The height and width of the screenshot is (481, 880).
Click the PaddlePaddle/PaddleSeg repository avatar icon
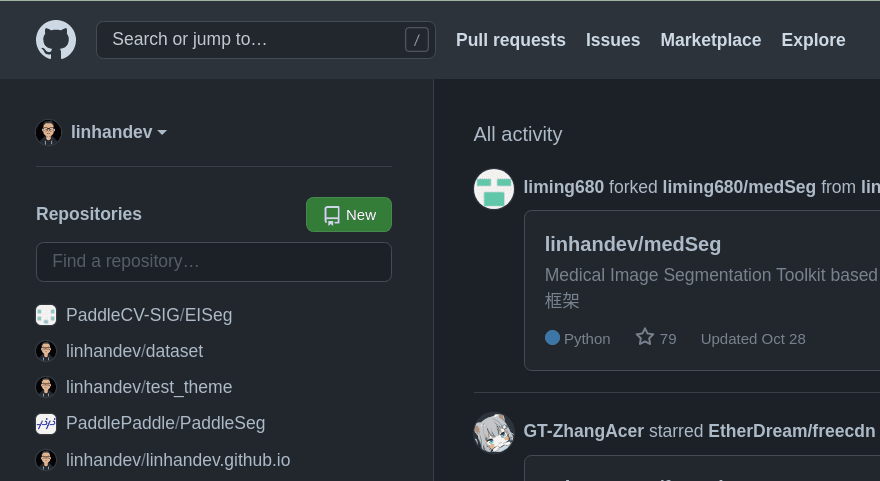pos(46,424)
